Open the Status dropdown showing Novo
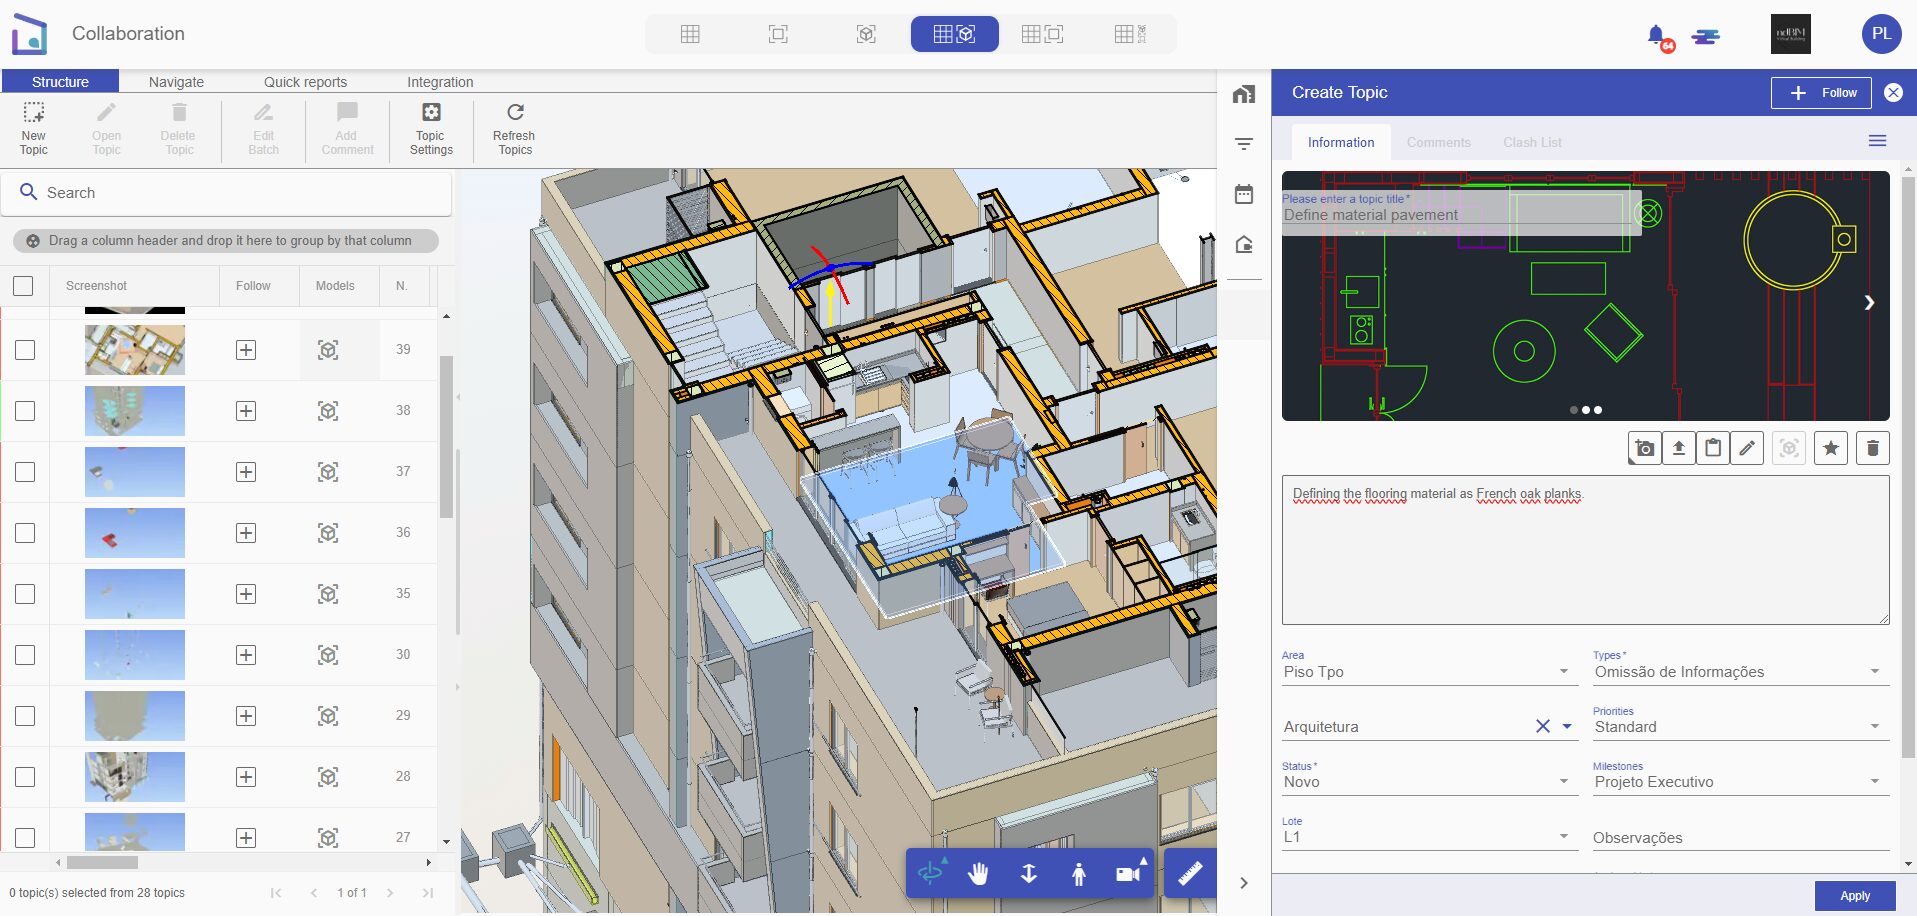This screenshot has height=916, width=1917. 1563,782
